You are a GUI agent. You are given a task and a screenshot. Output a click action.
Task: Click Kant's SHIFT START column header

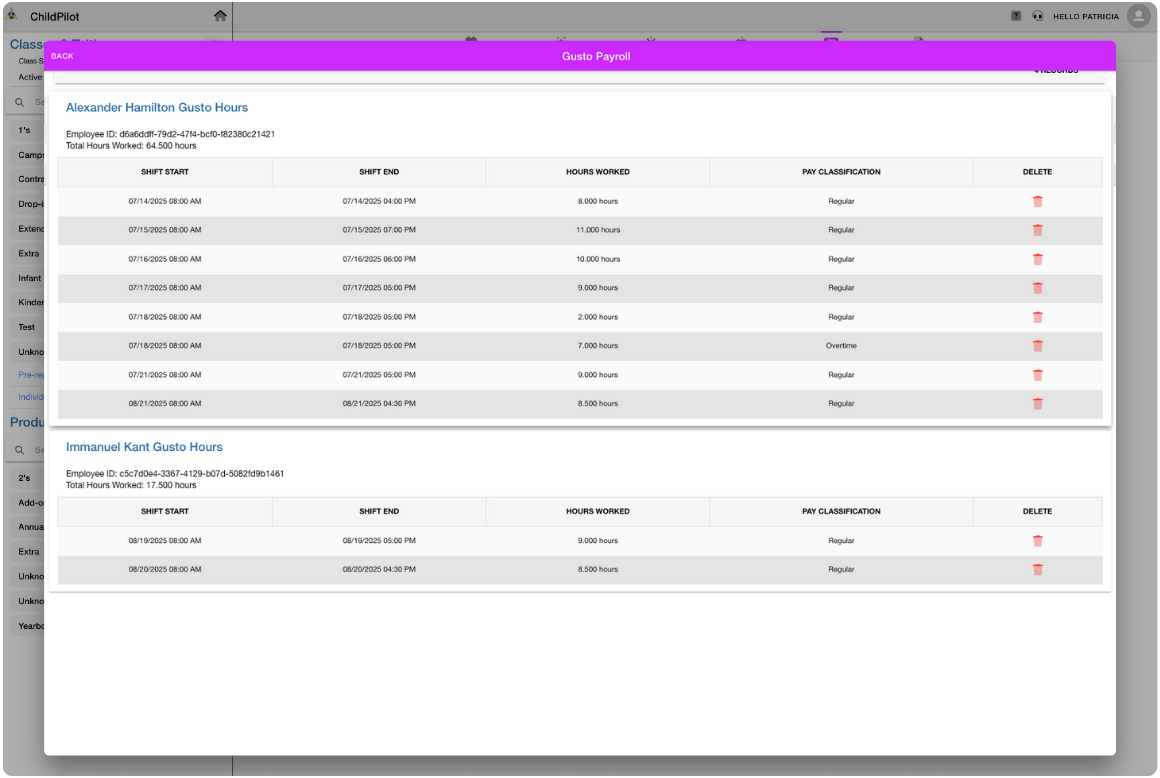click(165, 511)
